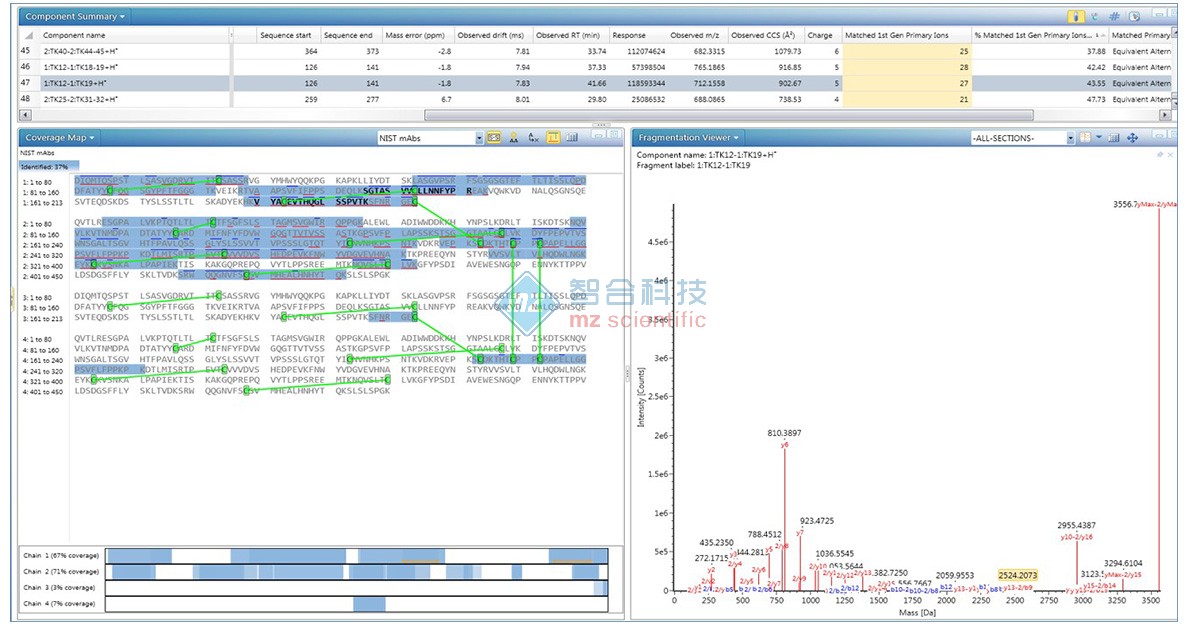Click the Chain 1 (67% coverage) bar
The width and height of the screenshot is (1200, 628).
point(356,555)
